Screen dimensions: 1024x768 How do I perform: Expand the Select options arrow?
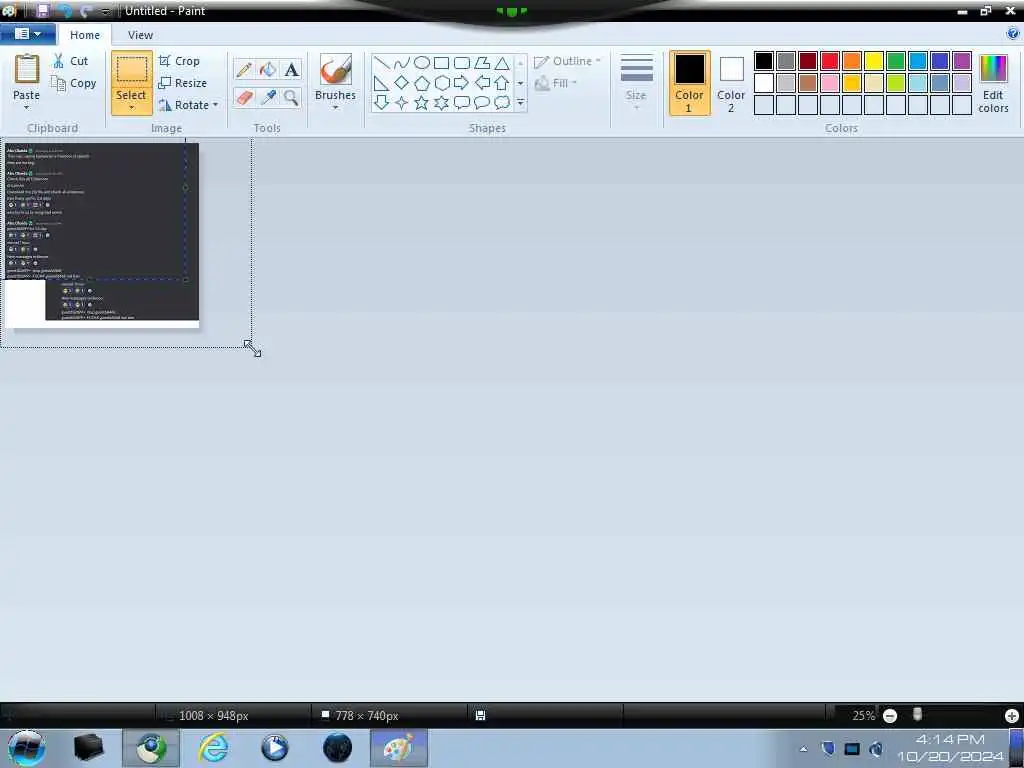coord(131,107)
